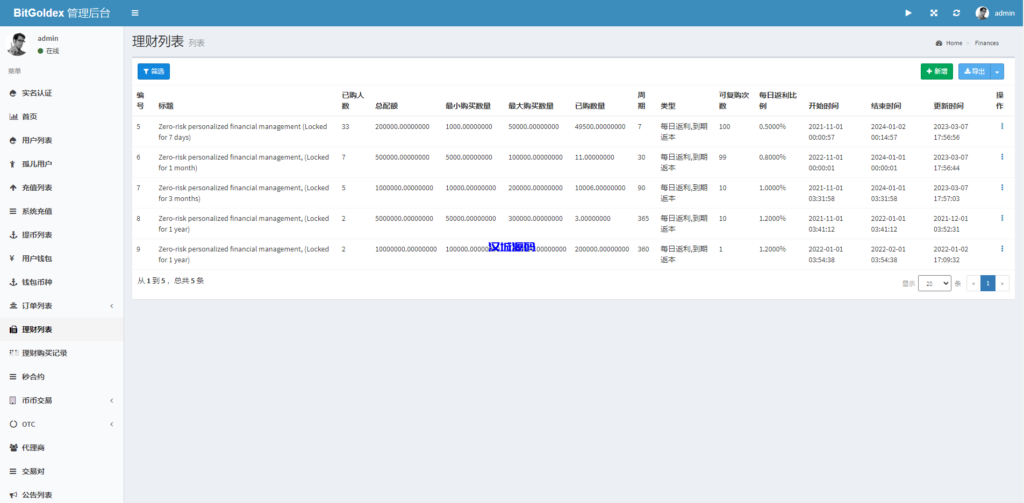The width and height of the screenshot is (1024, 503).
Task: Click admin avatar in top right
Action: 982,13
